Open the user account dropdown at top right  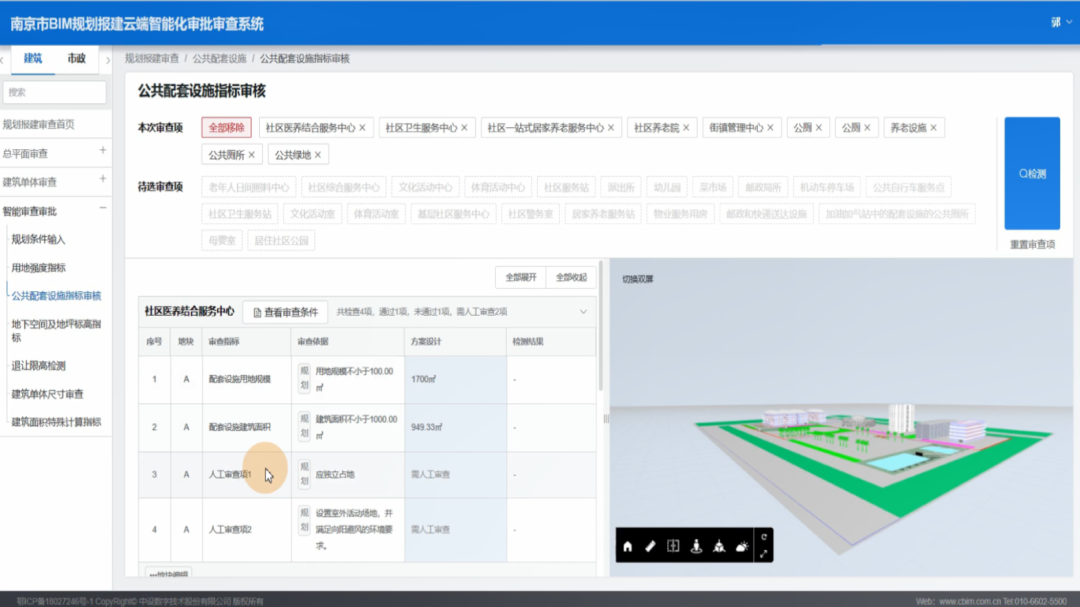click(x=1061, y=23)
